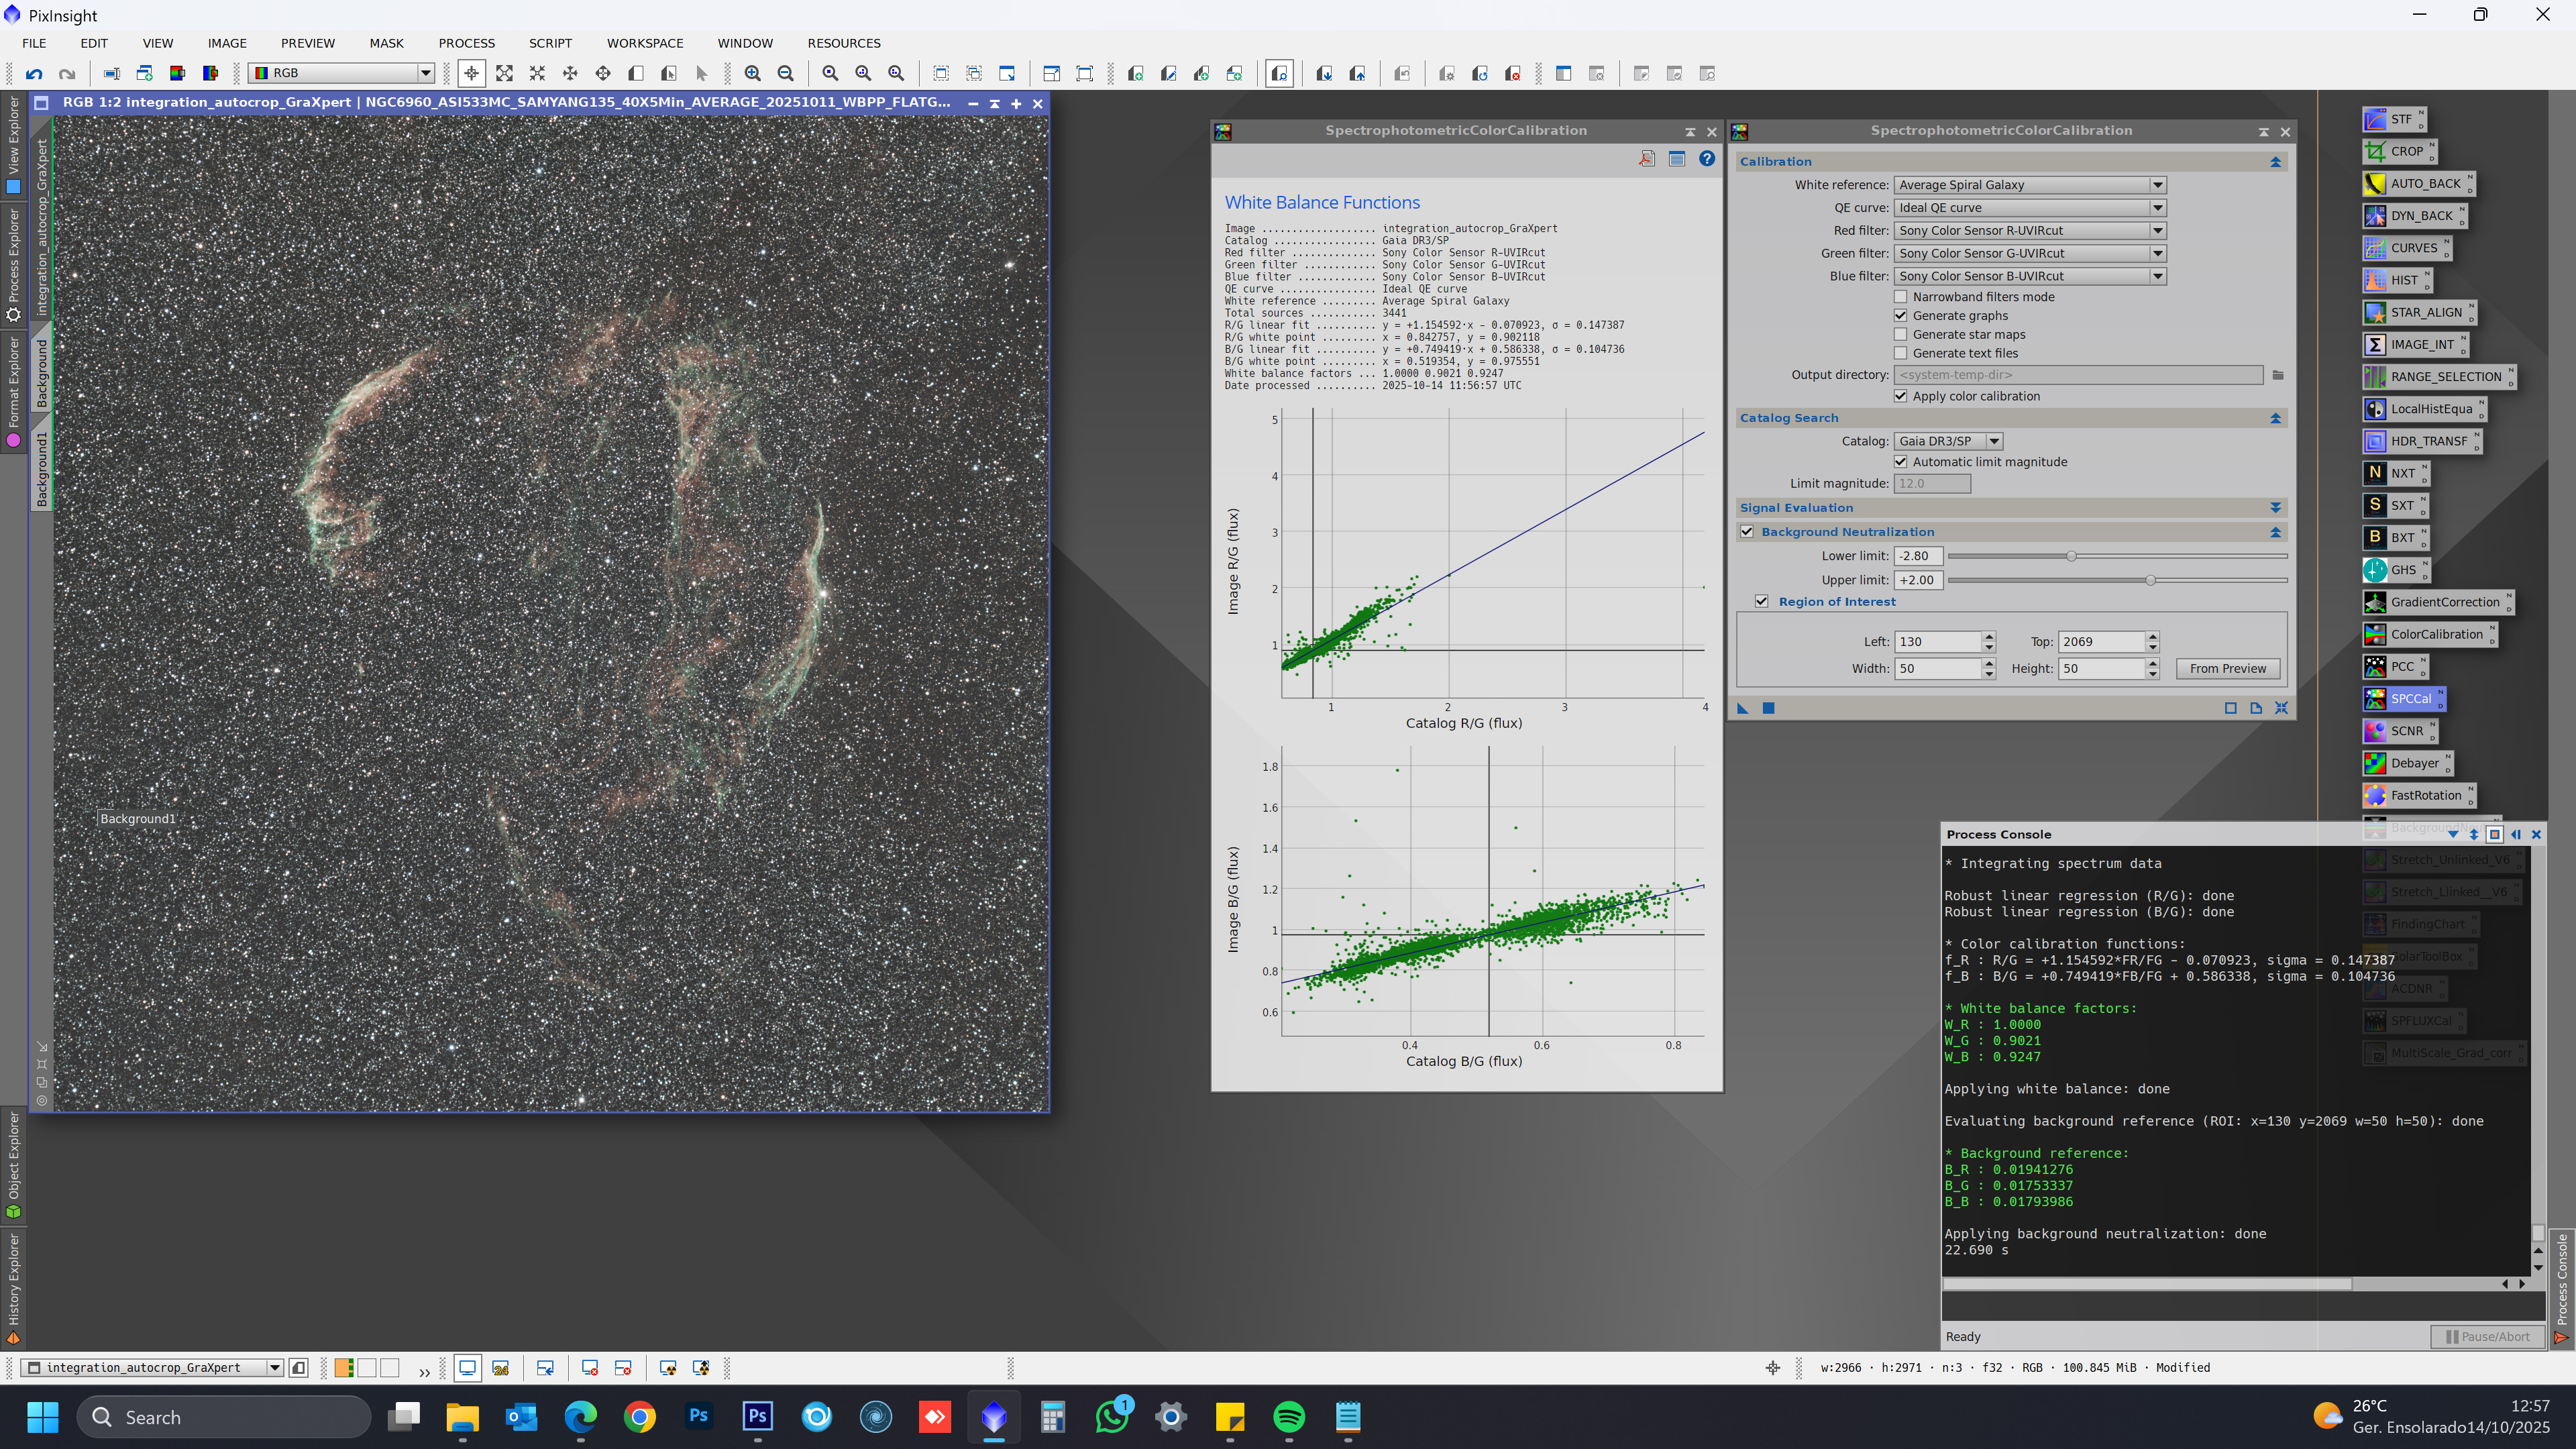Image resolution: width=2576 pixels, height=1449 pixels.
Task: Click the From Preview button
Action: point(2227,669)
